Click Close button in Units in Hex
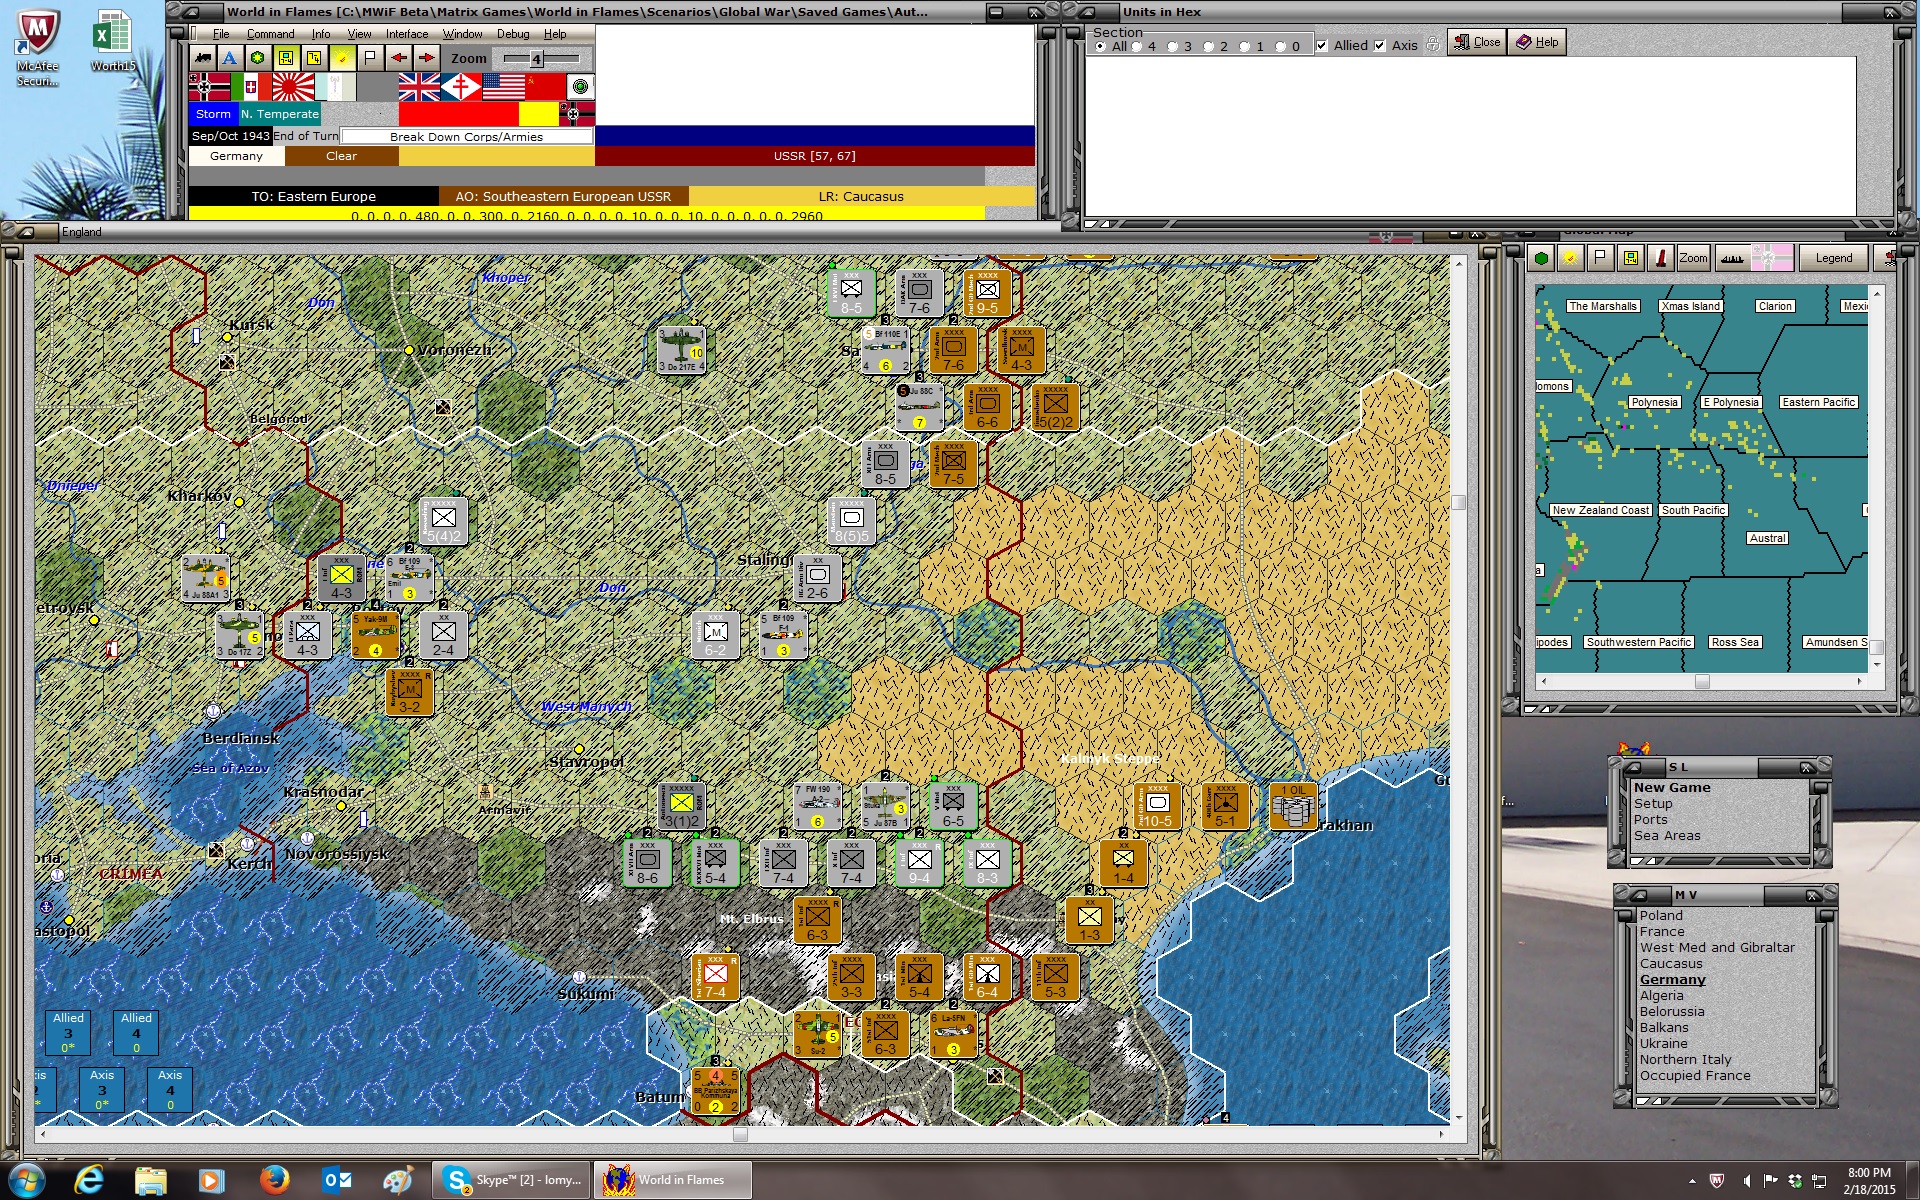Screen dimensions: 1920x1200 click(x=1477, y=42)
